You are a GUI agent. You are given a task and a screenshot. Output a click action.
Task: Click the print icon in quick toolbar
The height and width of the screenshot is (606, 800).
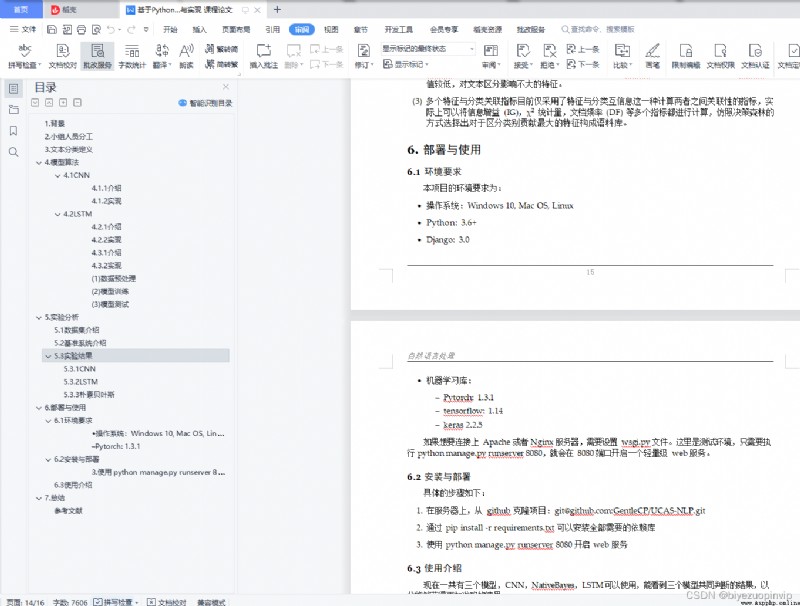81,30
